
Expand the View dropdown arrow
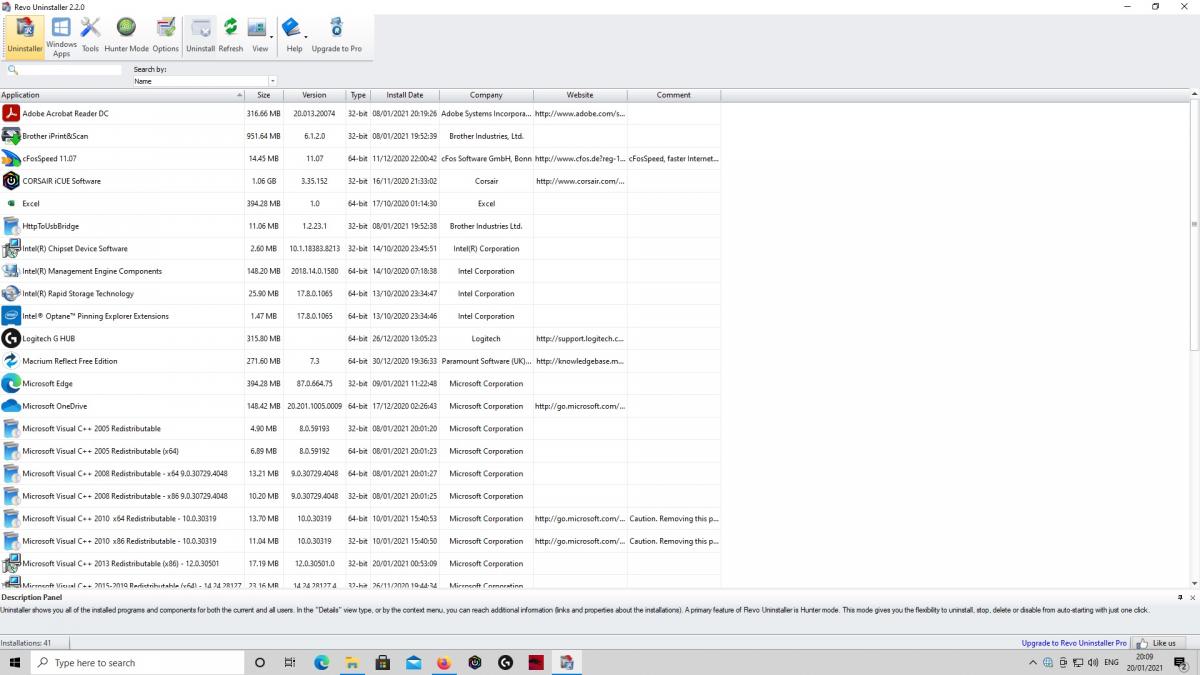pyautogui.click(x=272, y=37)
